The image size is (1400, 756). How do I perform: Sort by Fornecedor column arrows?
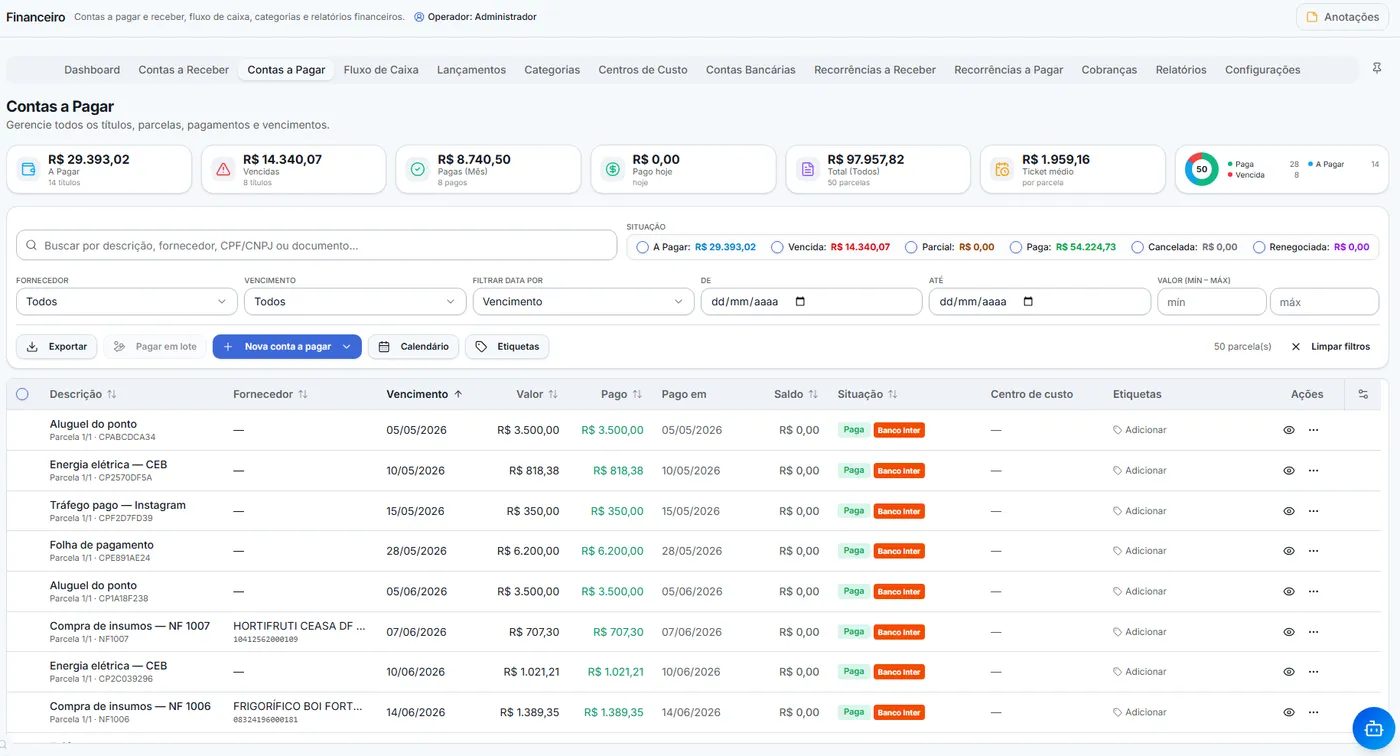pos(303,394)
